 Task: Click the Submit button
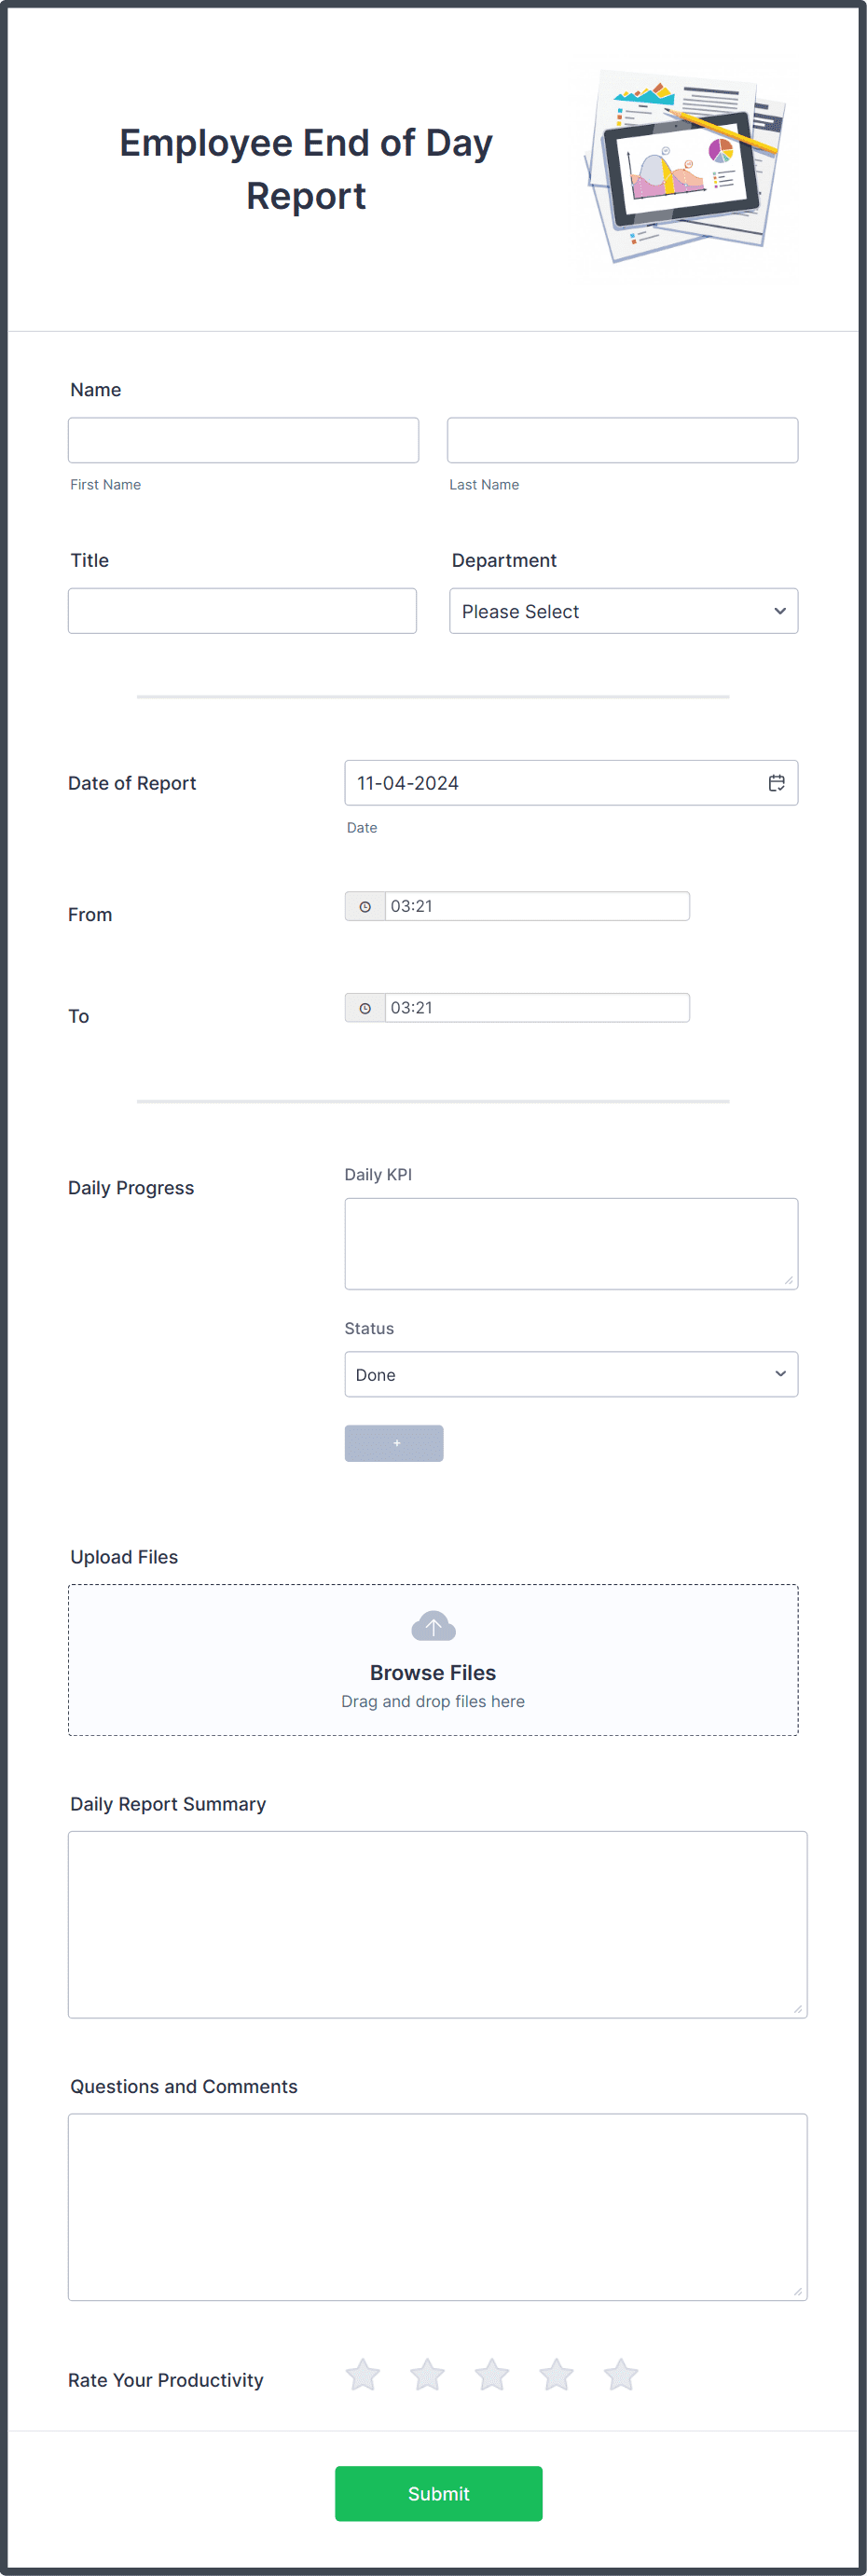(438, 2493)
